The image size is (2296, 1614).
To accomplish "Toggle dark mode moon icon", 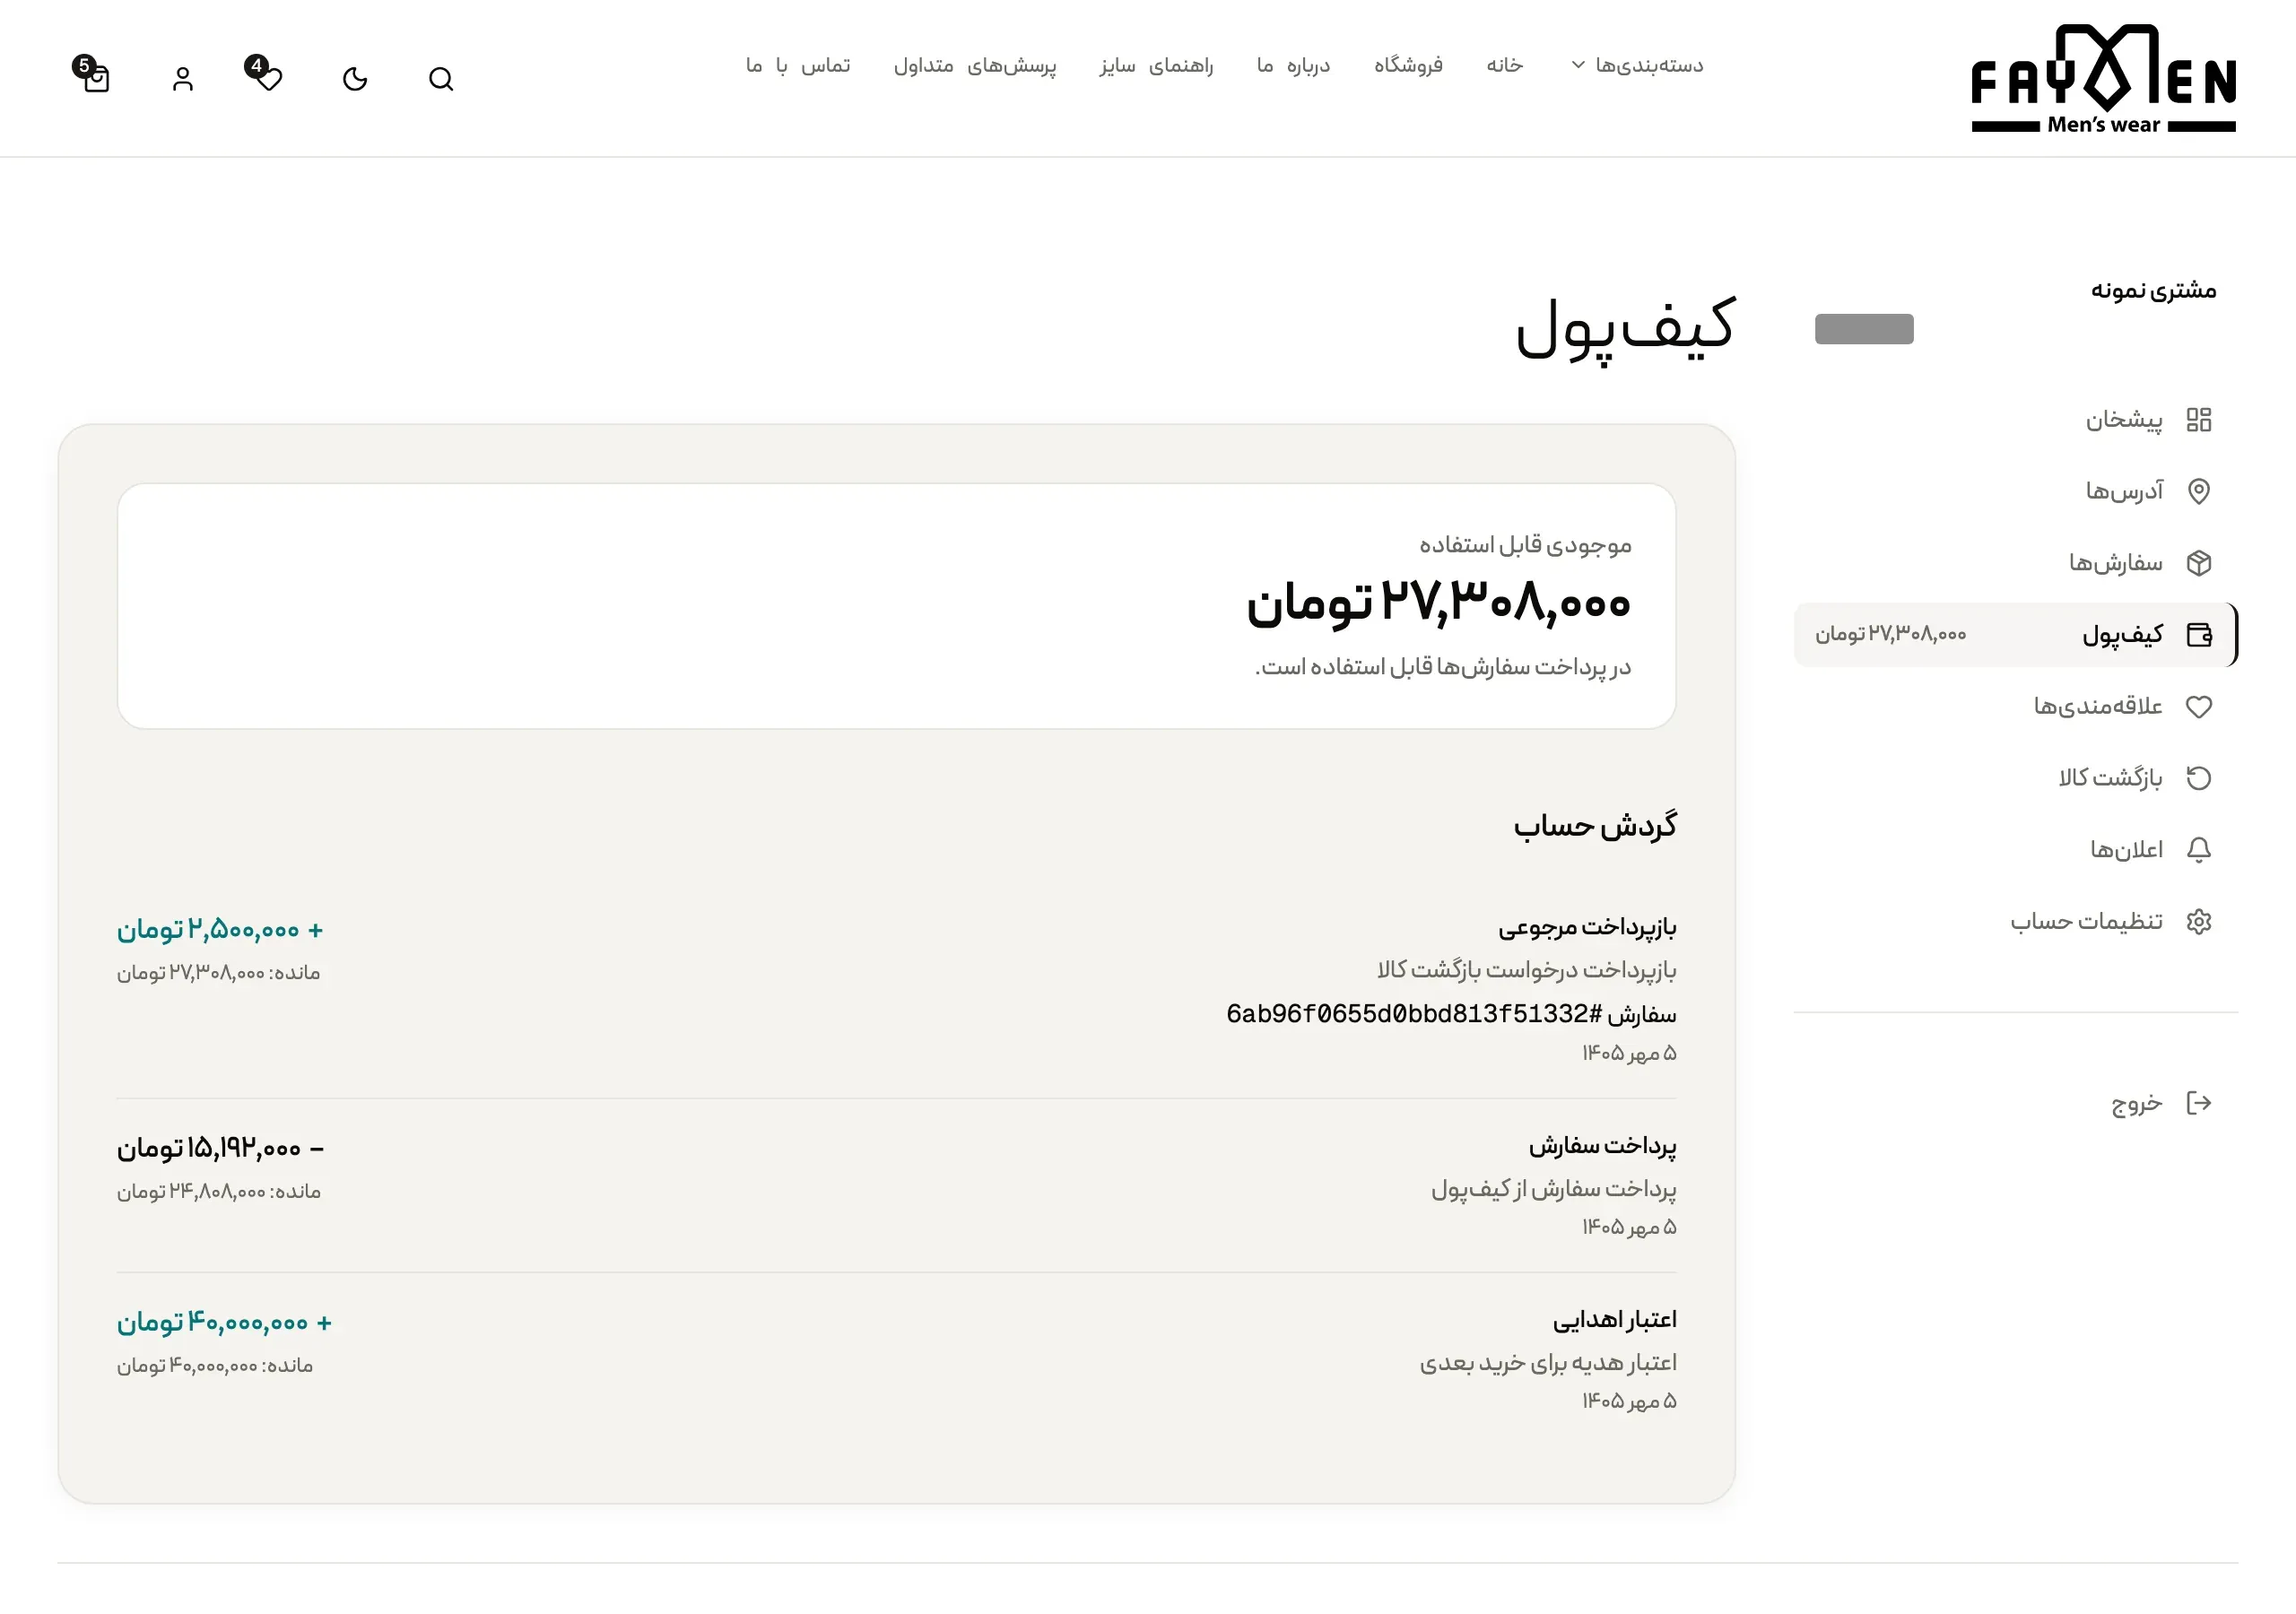I will 355,79.
